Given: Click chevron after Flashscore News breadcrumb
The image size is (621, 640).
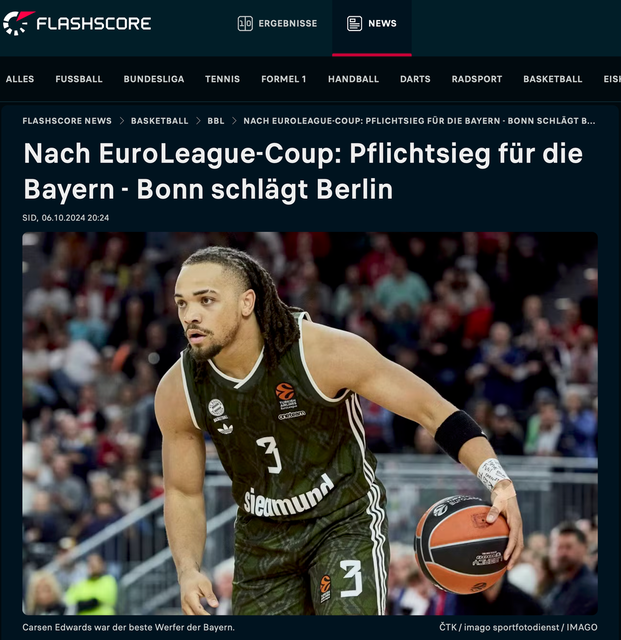Looking at the screenshot, I should pyautogui.click(x=122, y=121).
